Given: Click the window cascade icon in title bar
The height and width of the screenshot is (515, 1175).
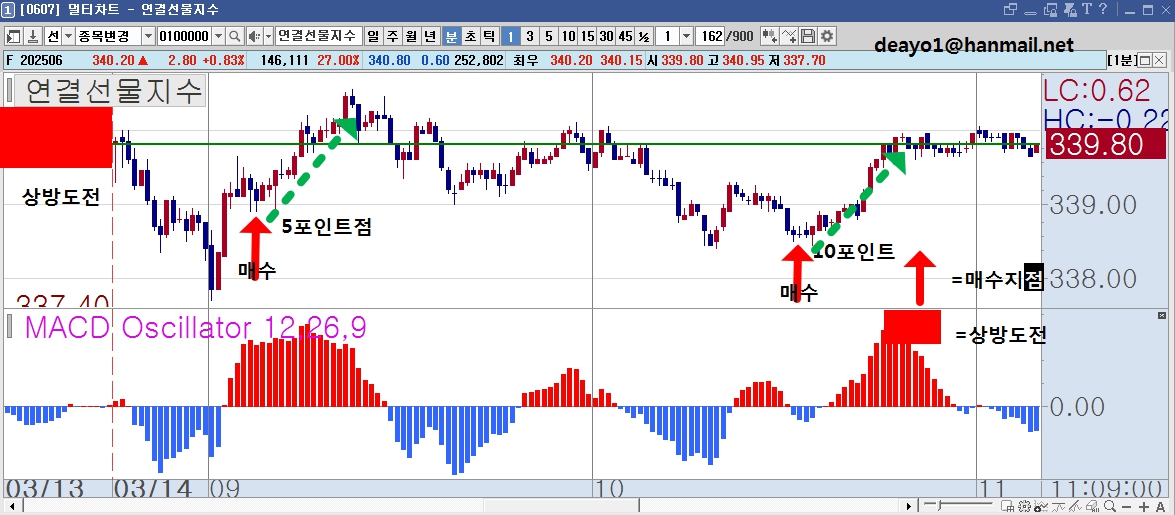Looking at the screenshot, I should [x=1010, y=9].
